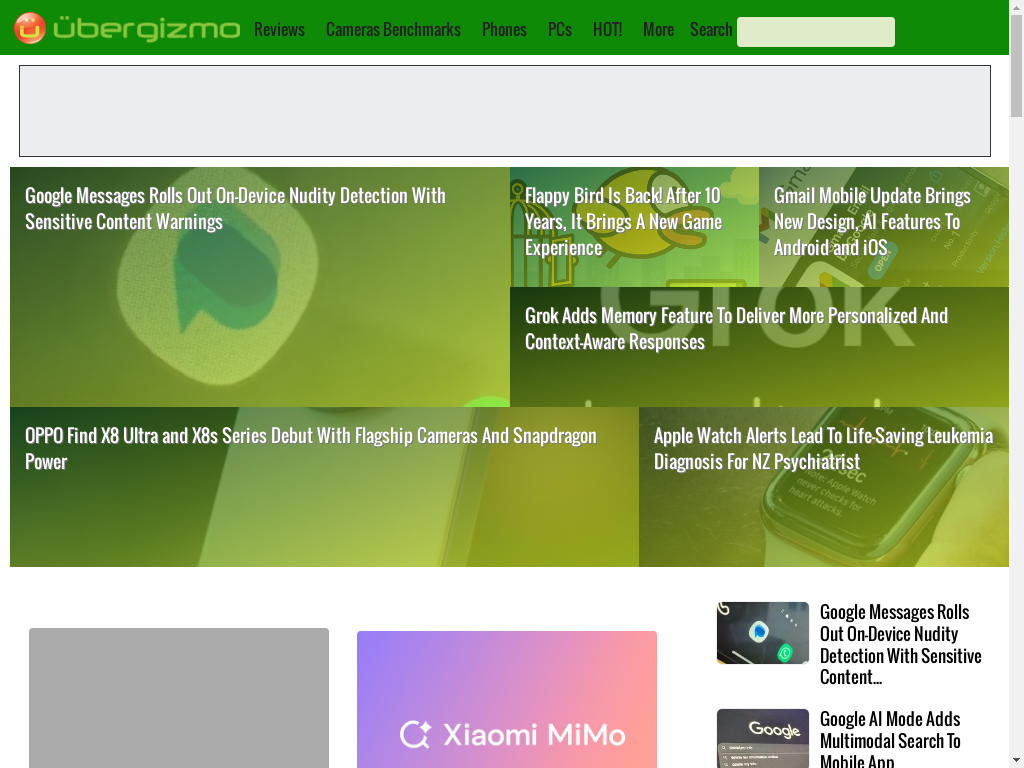Open the Grok Adds Memory Feature article
The image size is (1024, 768).
click(x=736, y=328)
